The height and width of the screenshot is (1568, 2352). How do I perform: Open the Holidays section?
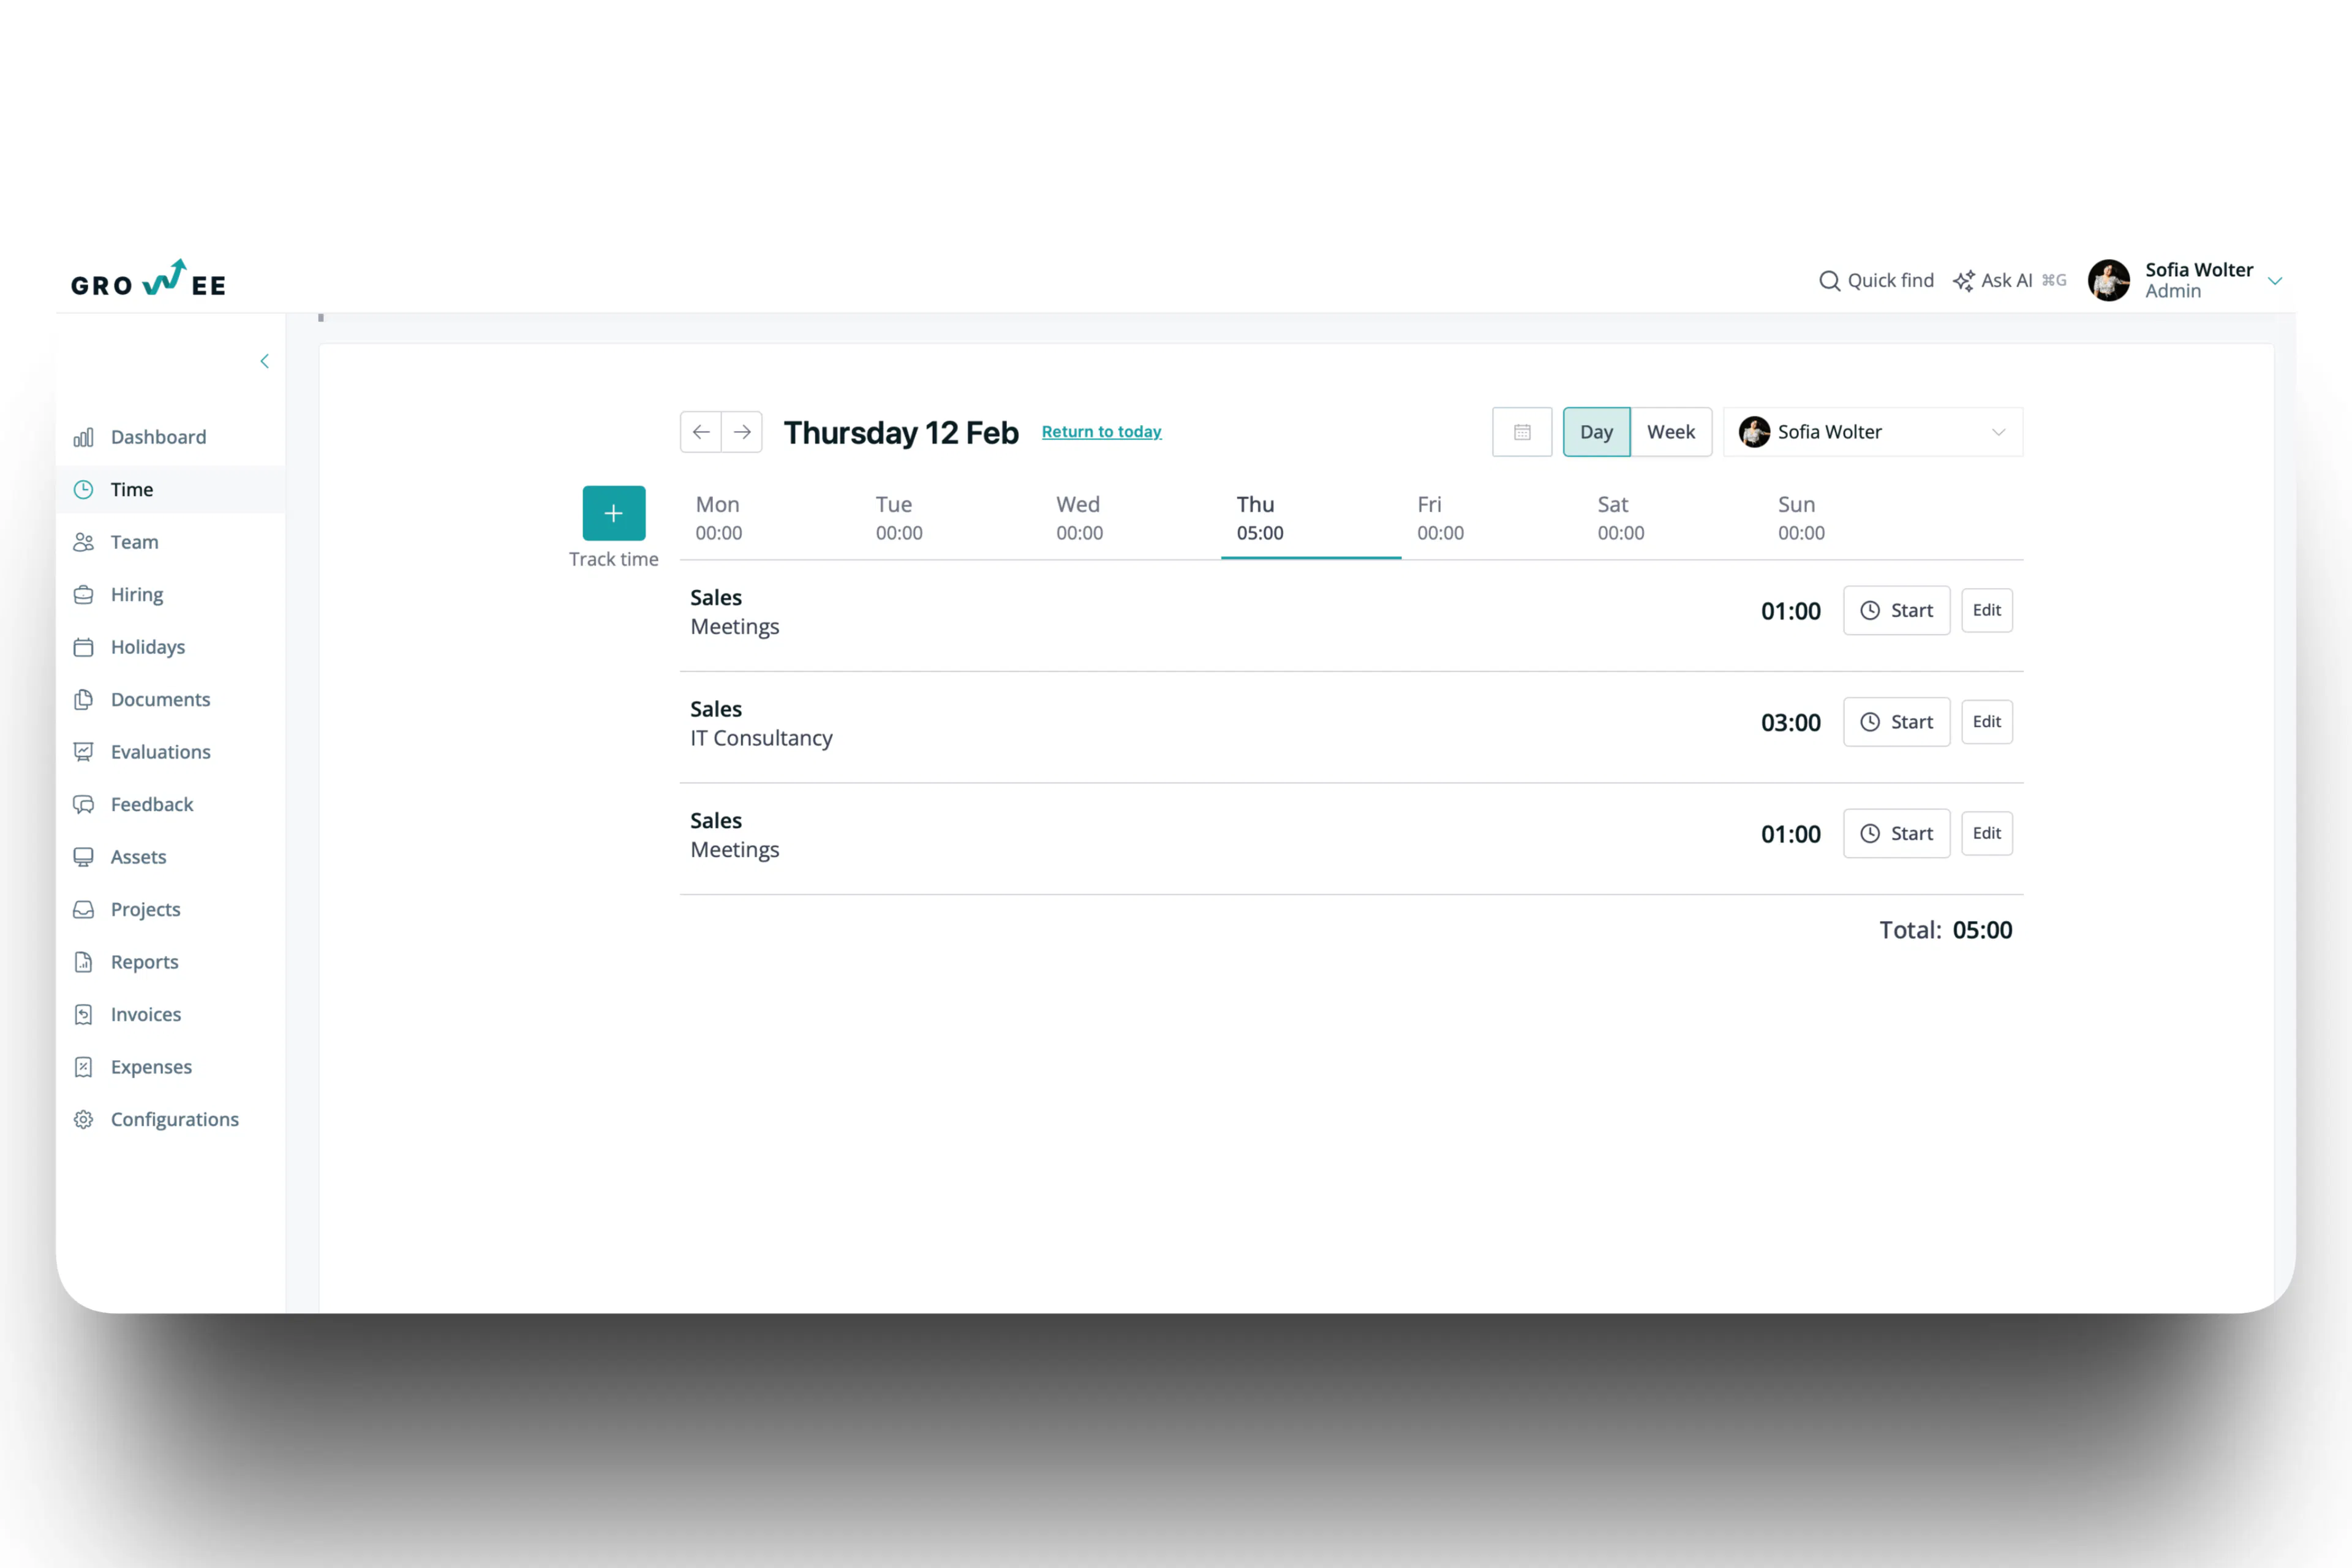tap(146, 647)
